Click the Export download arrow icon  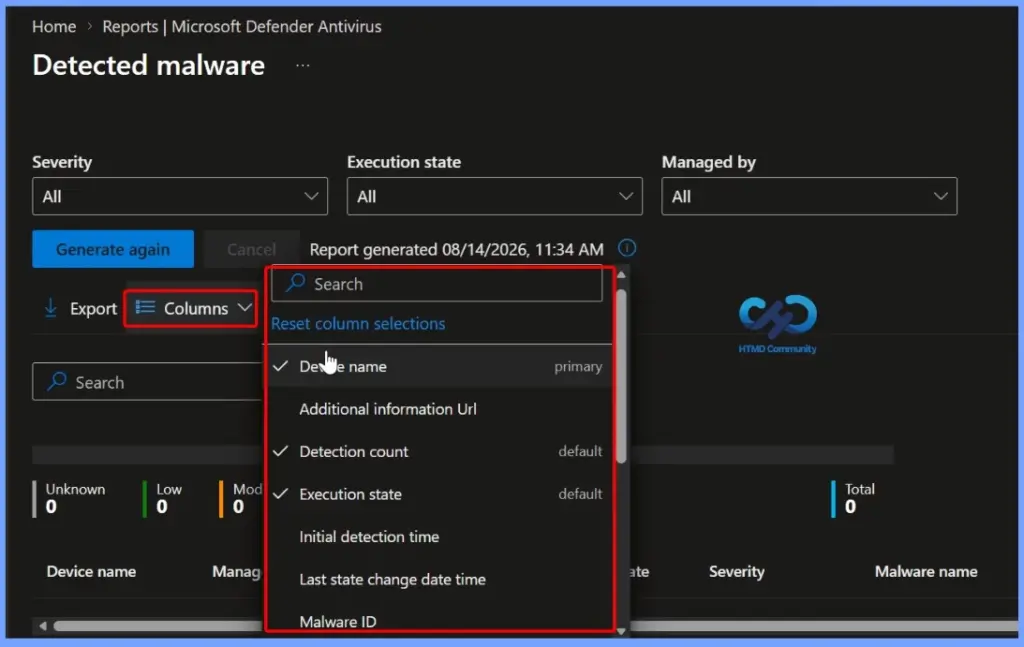(50, 308)
